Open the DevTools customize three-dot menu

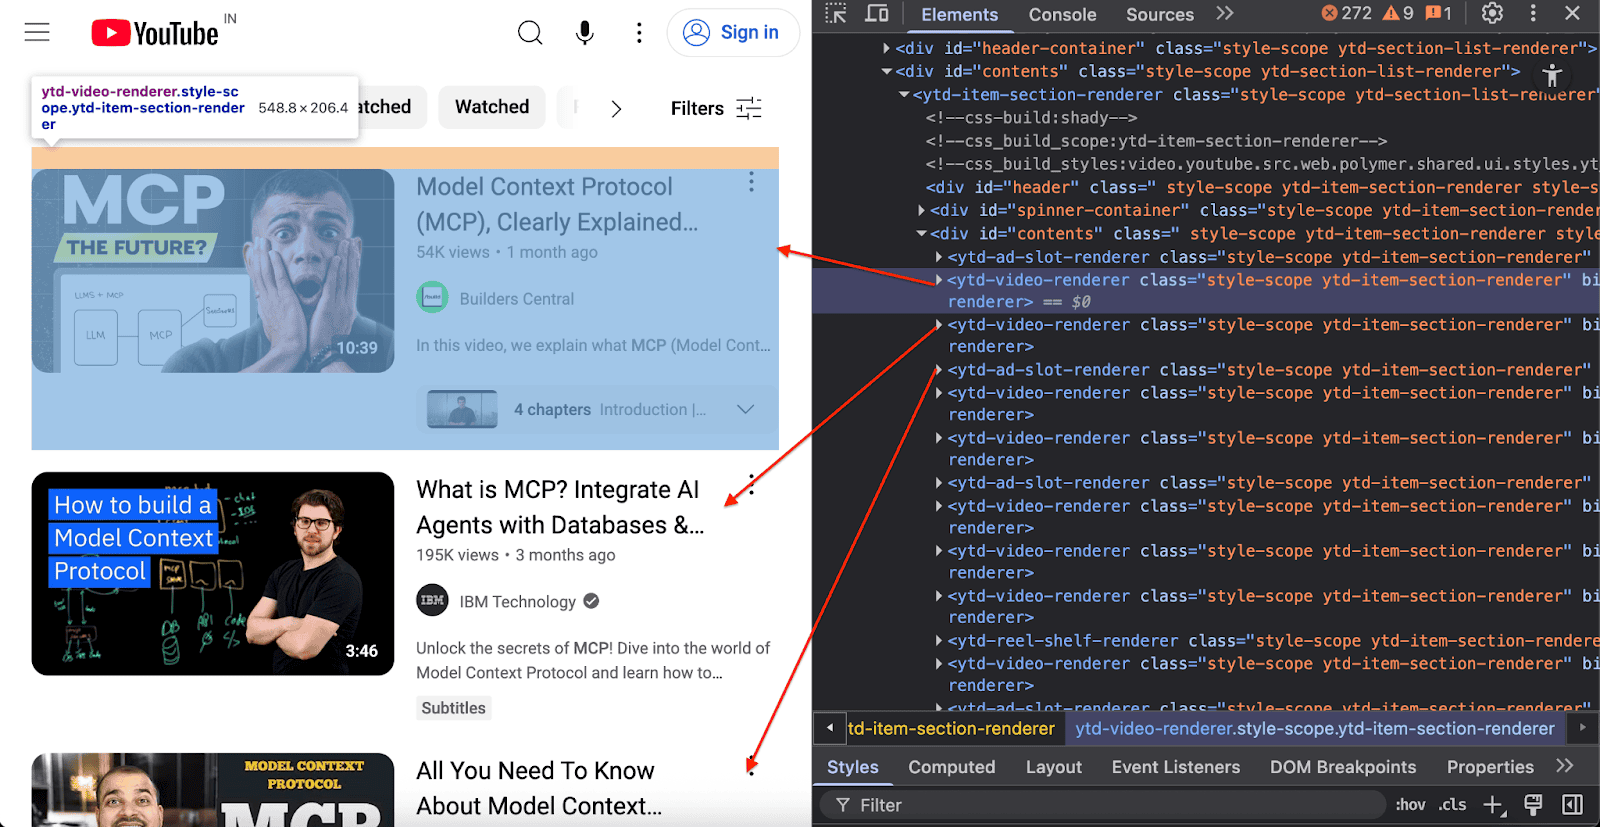[1533, 13]
